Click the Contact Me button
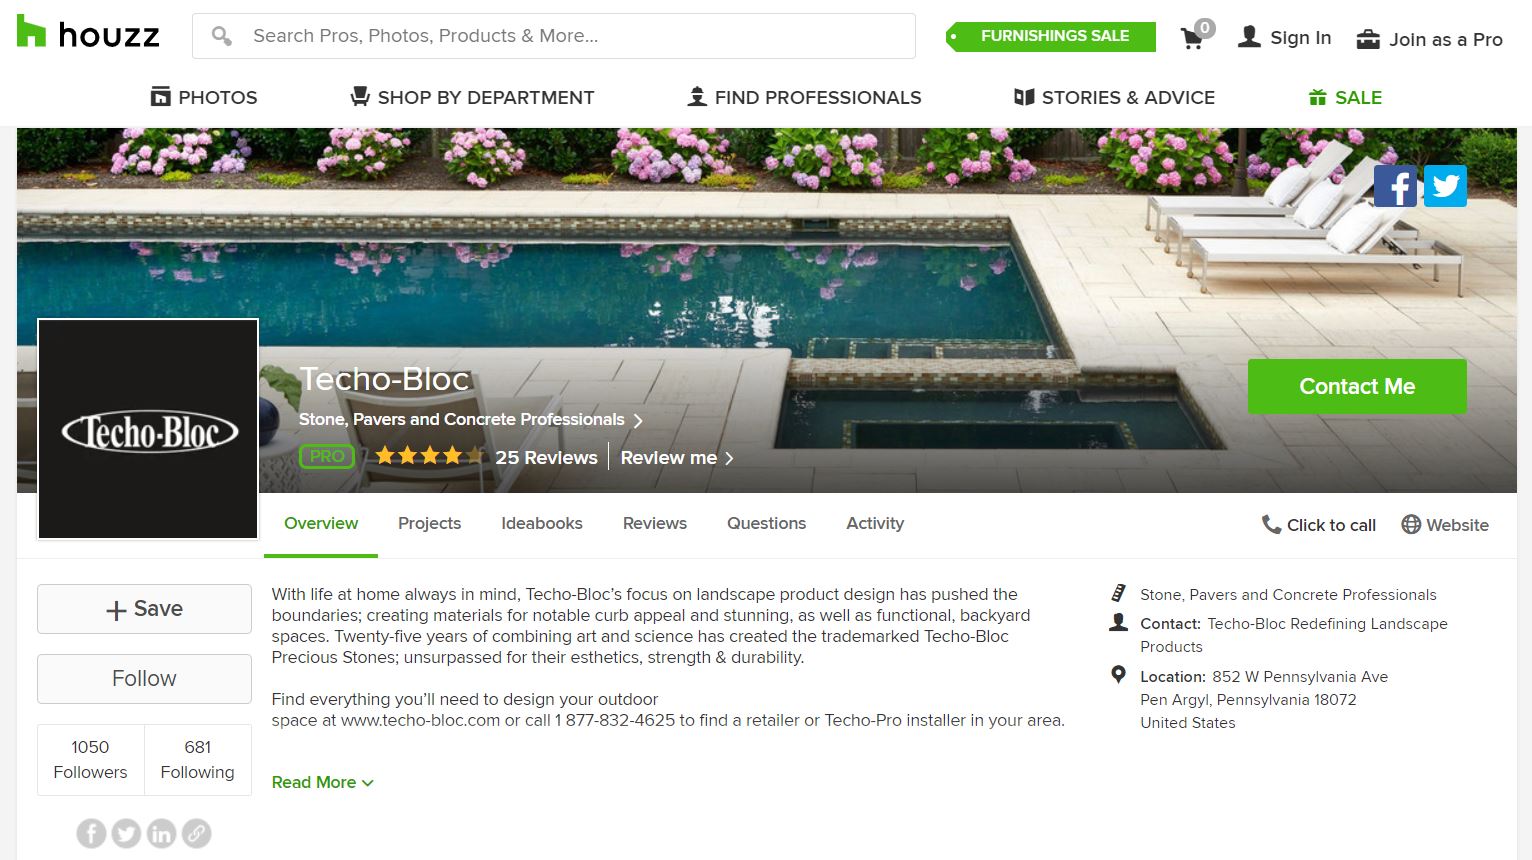The height and width of the screenshot is (860, 1532). [1357, 386]
